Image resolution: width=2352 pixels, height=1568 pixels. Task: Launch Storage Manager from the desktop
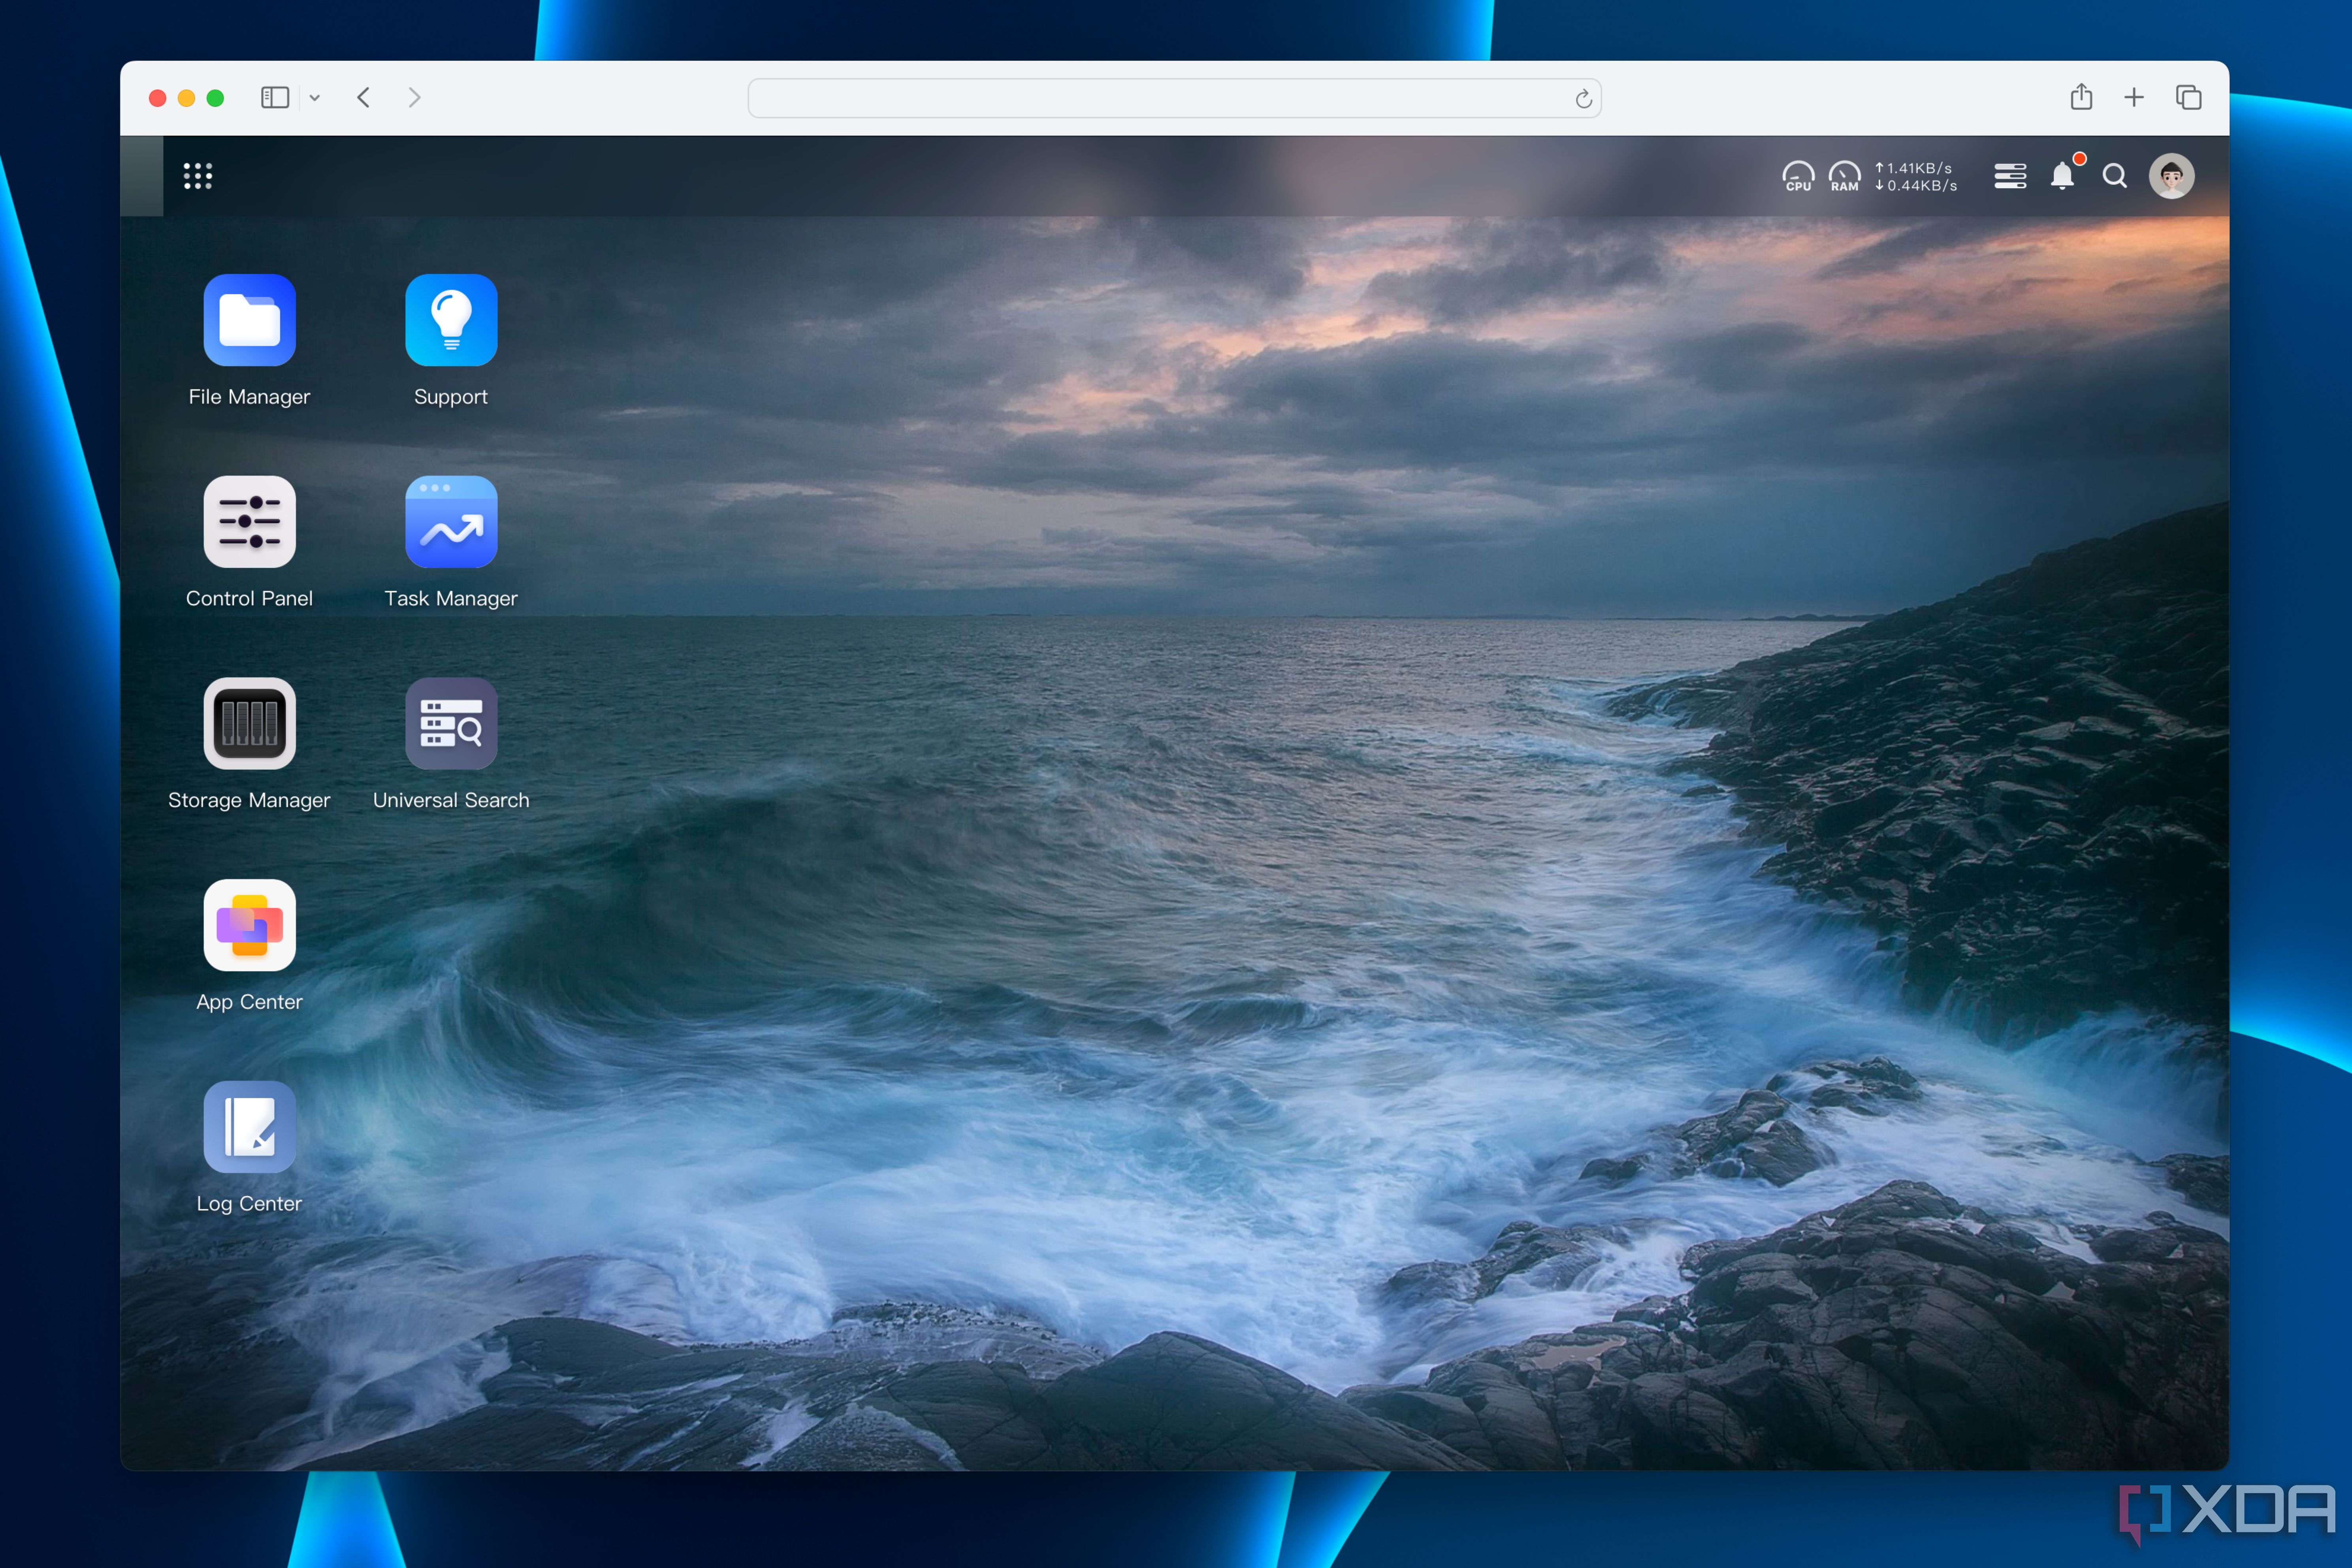[x=249, y=723]
